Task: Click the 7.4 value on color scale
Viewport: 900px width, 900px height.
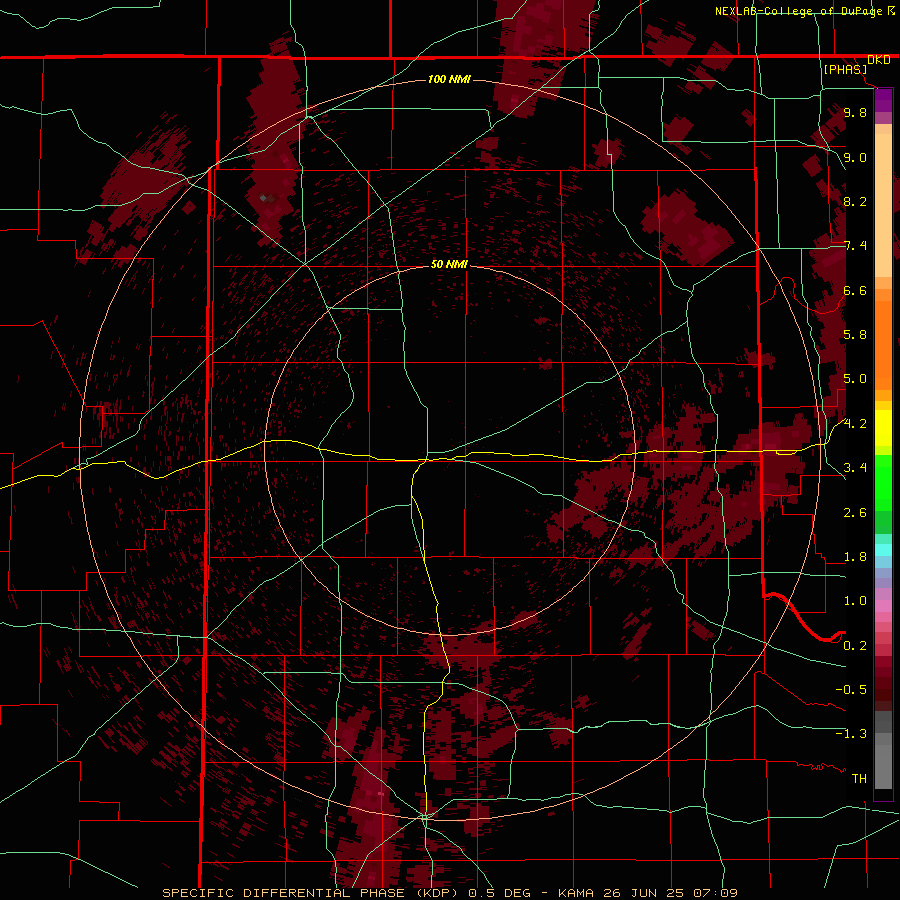Action: click(855, 246)
